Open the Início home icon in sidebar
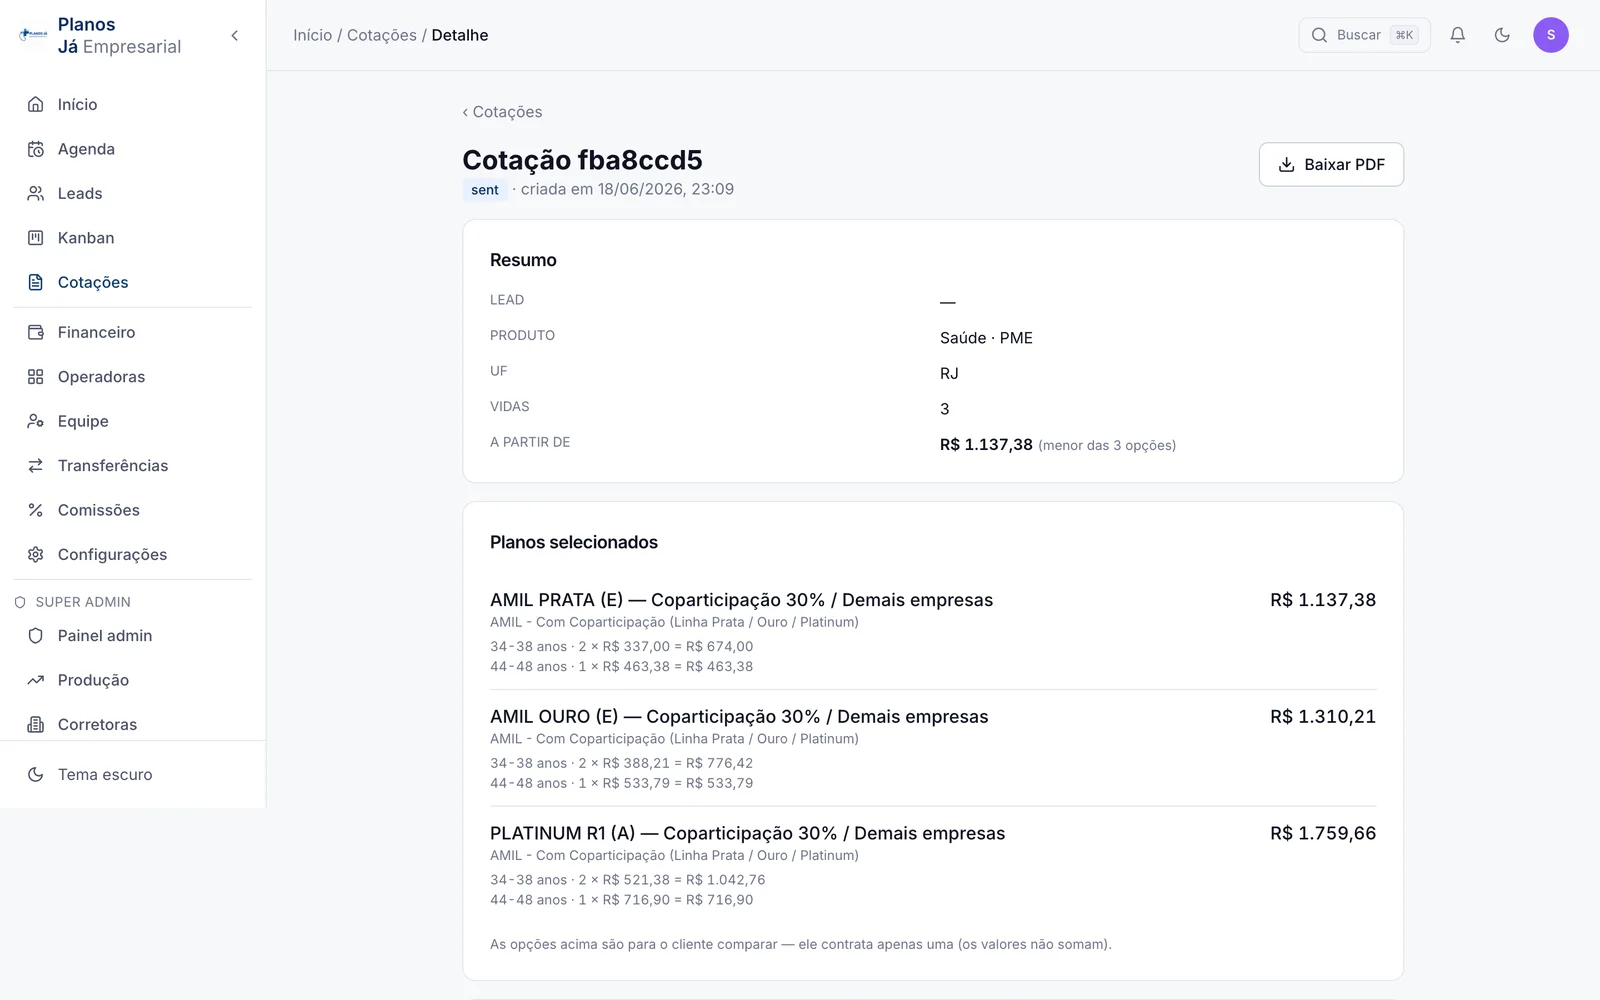Viewport: 1600px width, 1000px height. click(x=36, y=104)
